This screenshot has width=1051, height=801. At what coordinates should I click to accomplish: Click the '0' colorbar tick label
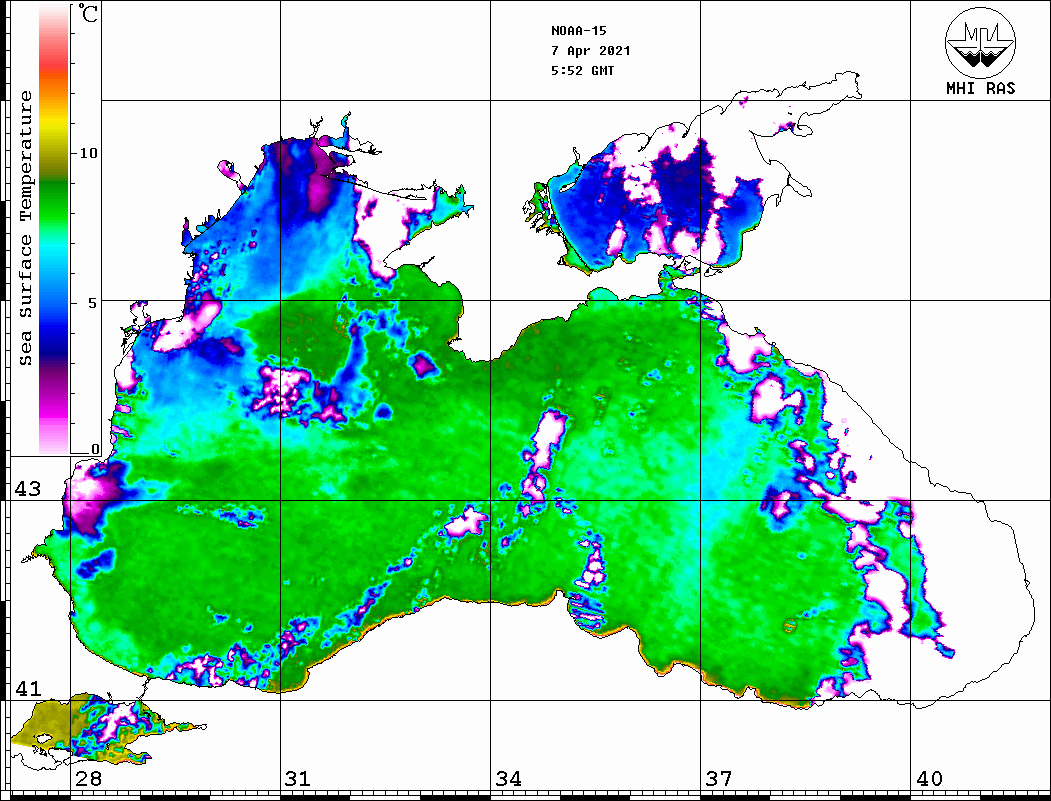tap(95, 450)
